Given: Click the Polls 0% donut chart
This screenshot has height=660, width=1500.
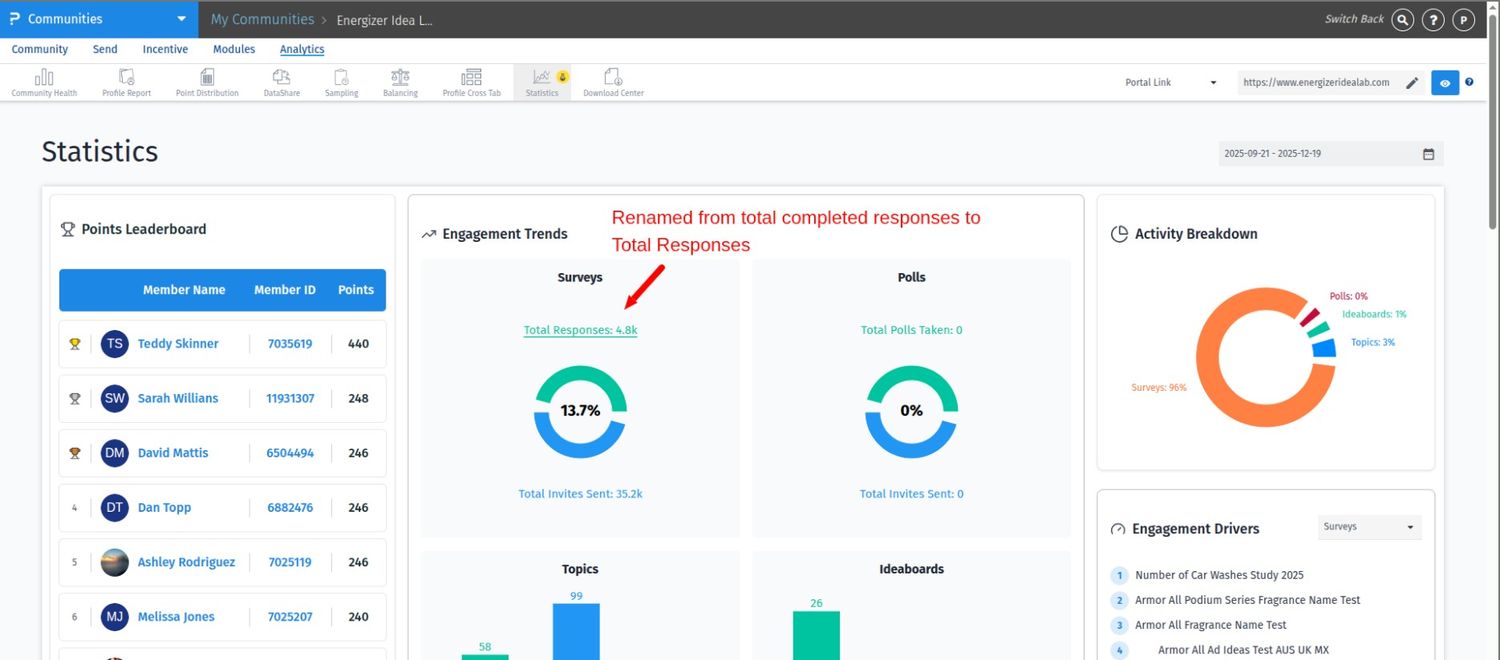Looking at the screenshot, I should click(x=911, y=411).
